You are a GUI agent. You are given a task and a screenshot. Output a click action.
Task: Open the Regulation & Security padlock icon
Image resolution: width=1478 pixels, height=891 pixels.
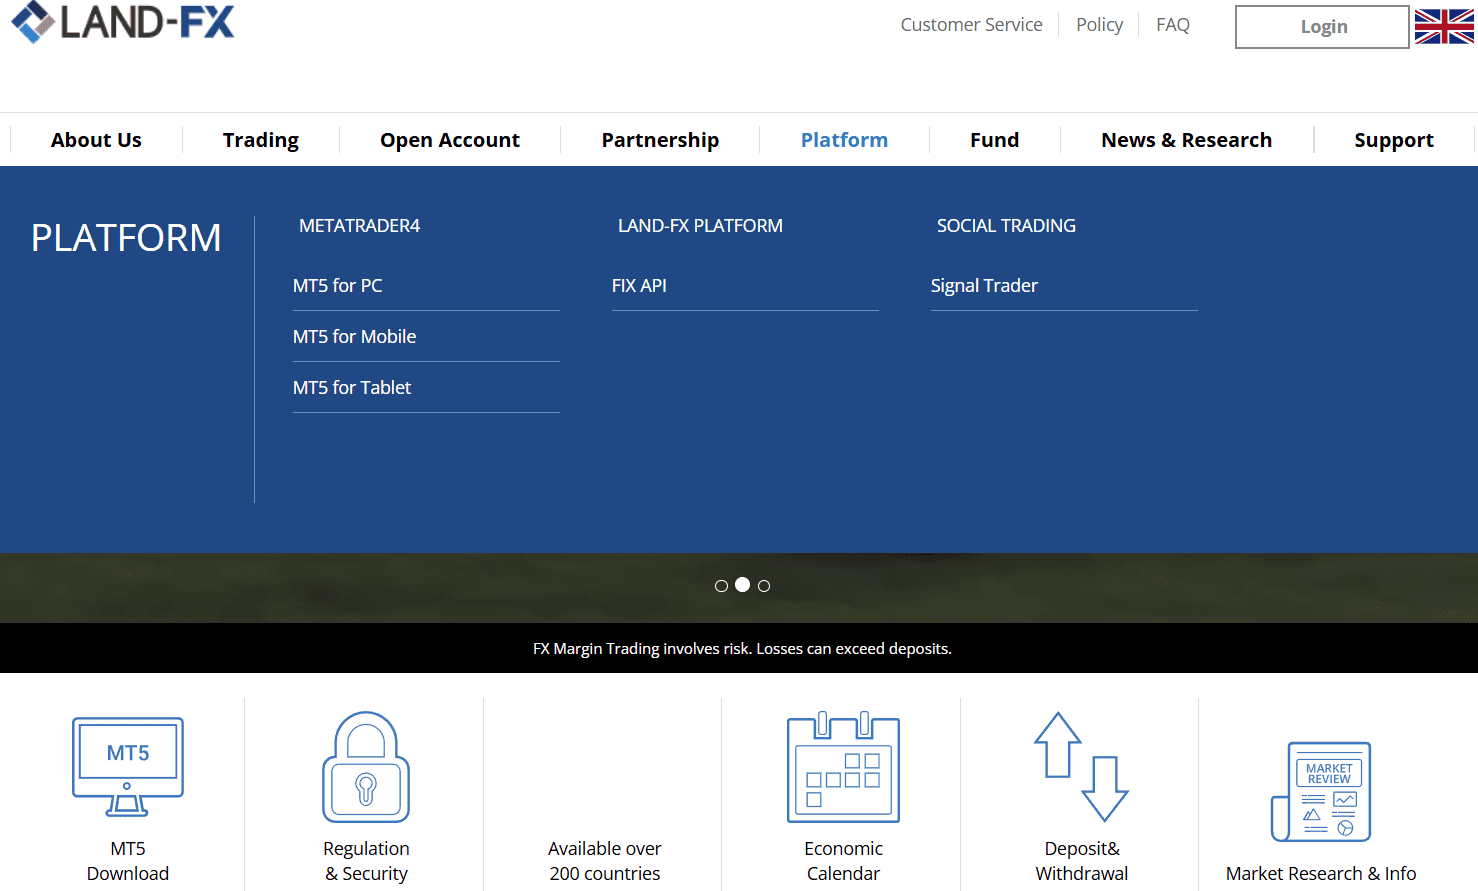coord(366,768)
